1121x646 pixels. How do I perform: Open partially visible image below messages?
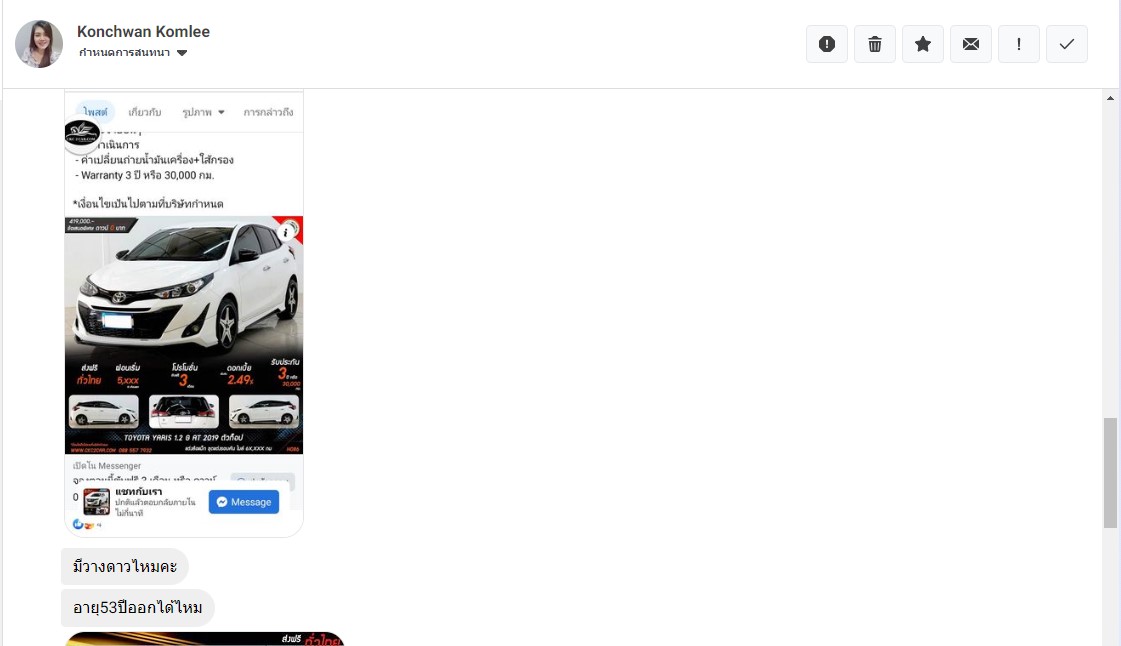tap(204, 639)
